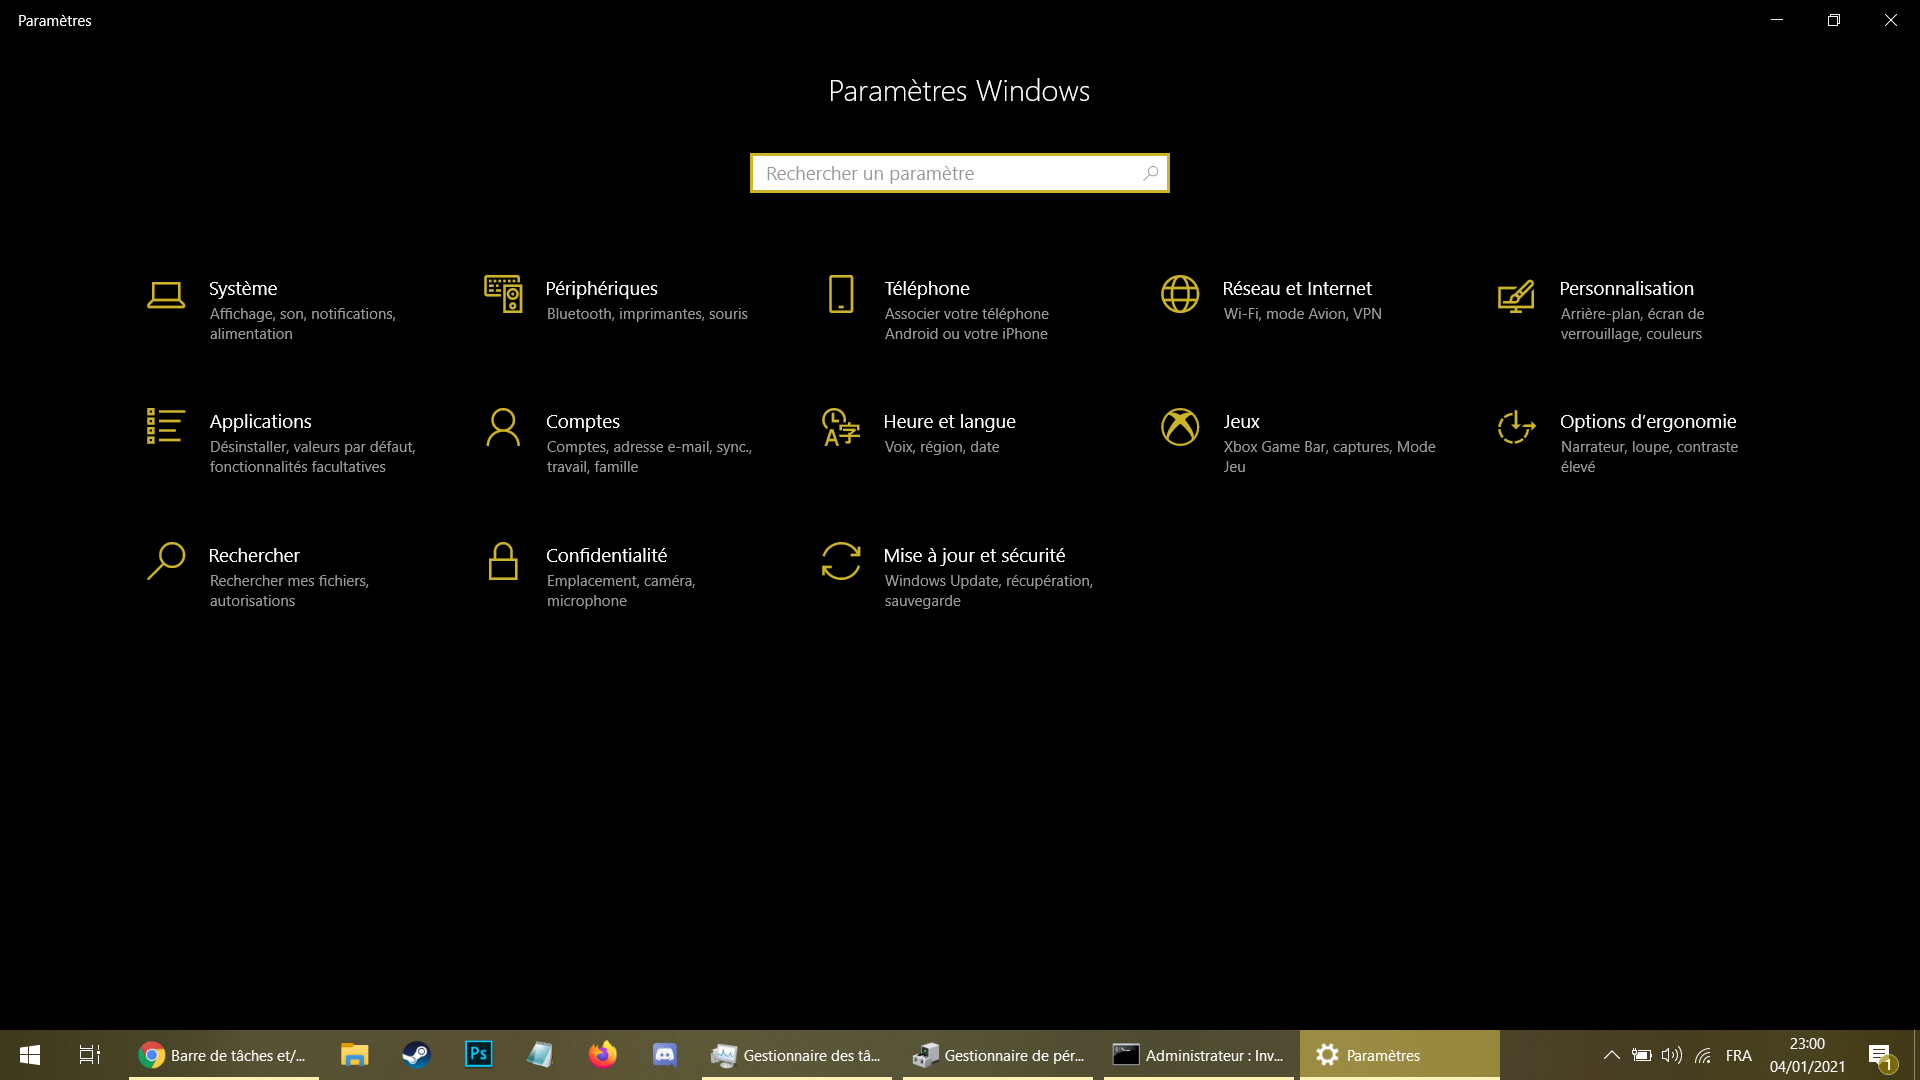Focus the Rechercher un paramètre field
Screen dimensions: 1920x1080
click(x=945, y=173)
